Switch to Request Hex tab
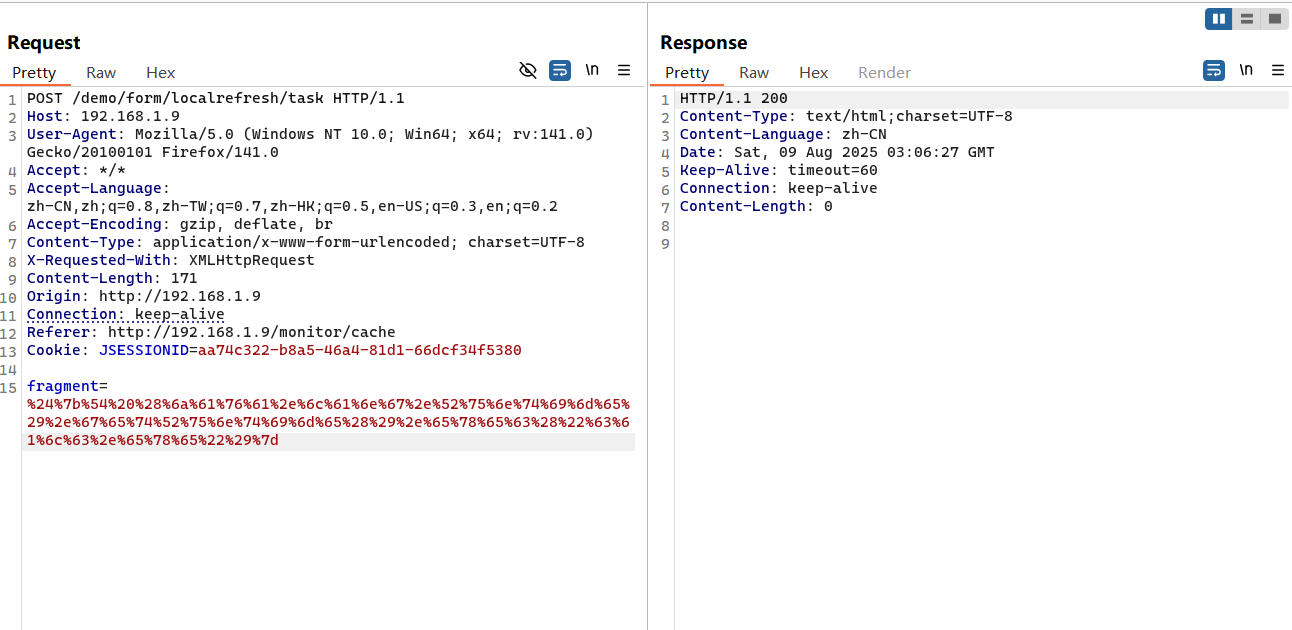Image resolution: width=1292 pixels, height=630 pixels. click(x=160, y=73)
